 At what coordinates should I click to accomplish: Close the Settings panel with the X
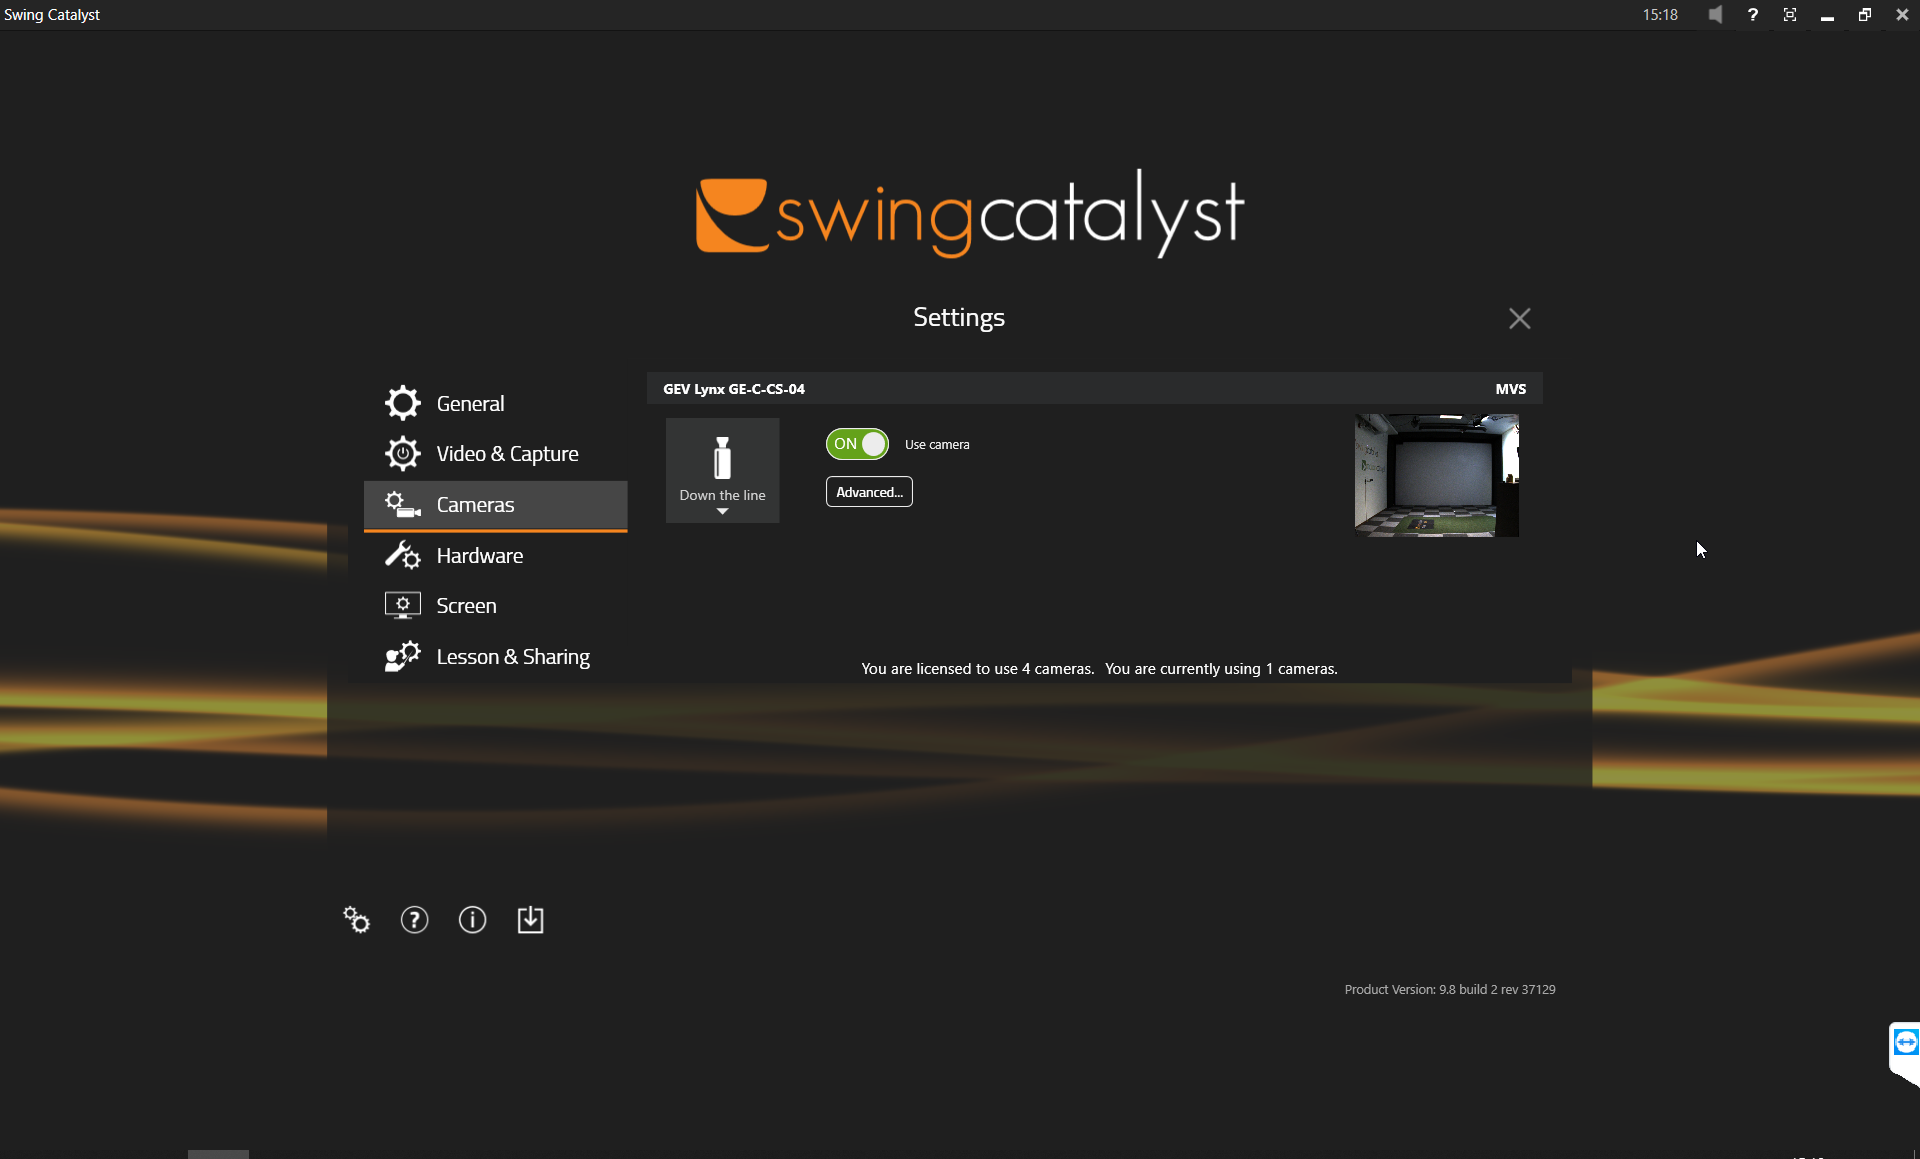click(1518, 318)
